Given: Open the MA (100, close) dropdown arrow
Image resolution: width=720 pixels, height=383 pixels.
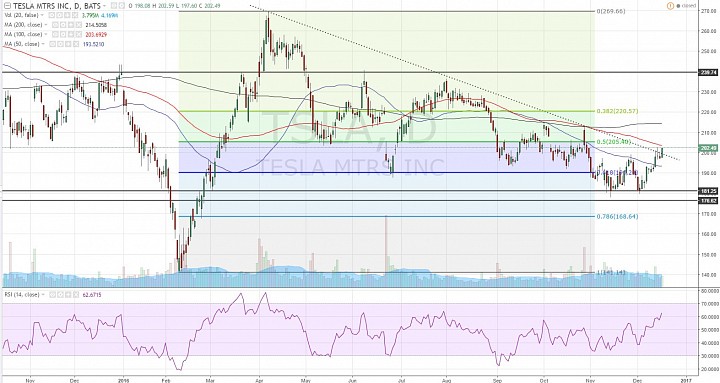Looking at the screenshot, I should [46, 34].
